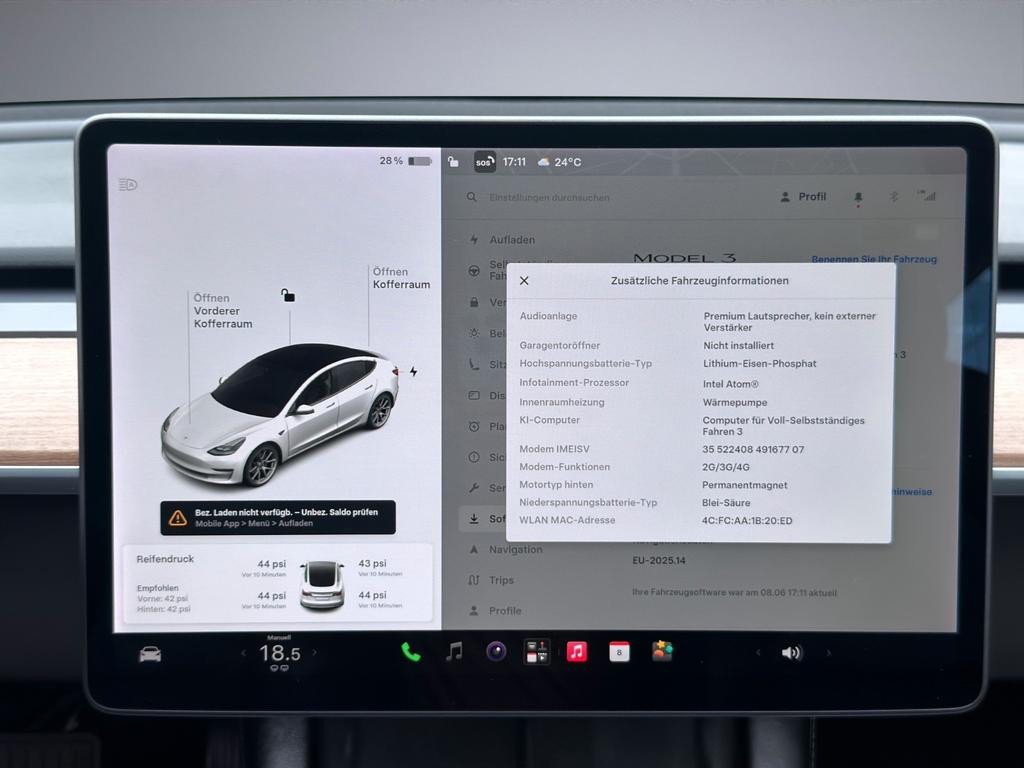
Task: Open the Toybox arcade icon
Action: tap(662, 651)
